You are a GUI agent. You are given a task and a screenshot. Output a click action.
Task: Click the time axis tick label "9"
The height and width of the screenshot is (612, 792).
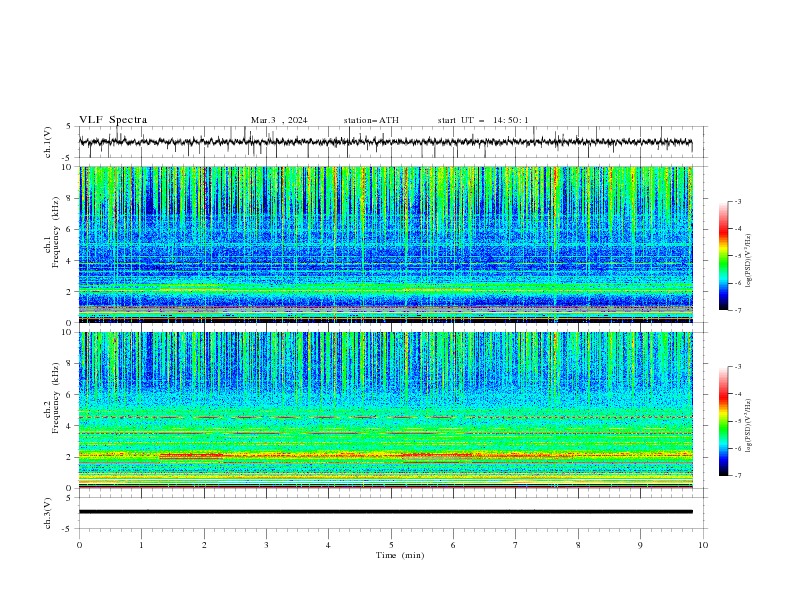pos(640,545)
